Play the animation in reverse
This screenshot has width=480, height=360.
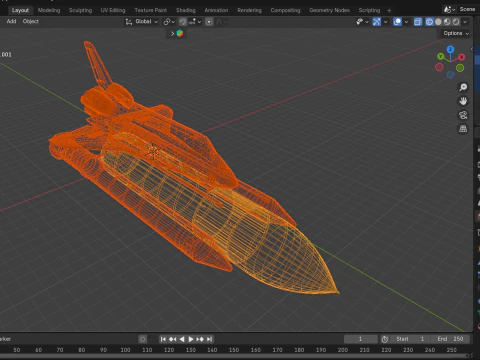182,339
